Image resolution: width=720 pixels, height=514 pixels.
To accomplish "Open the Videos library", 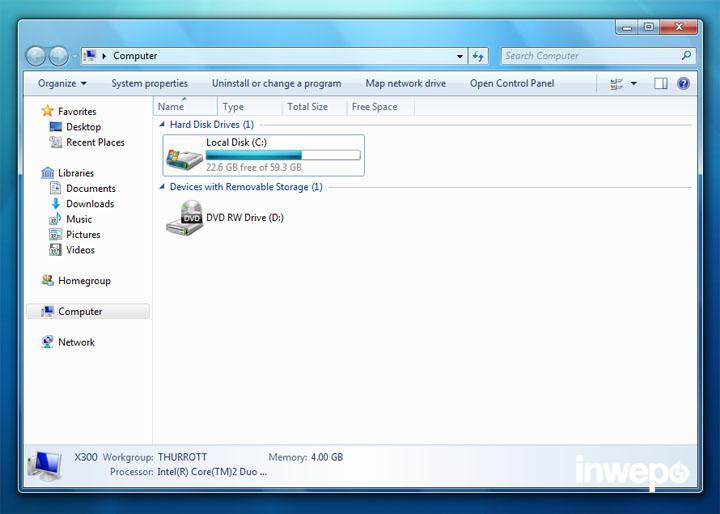I will point(80,250).
